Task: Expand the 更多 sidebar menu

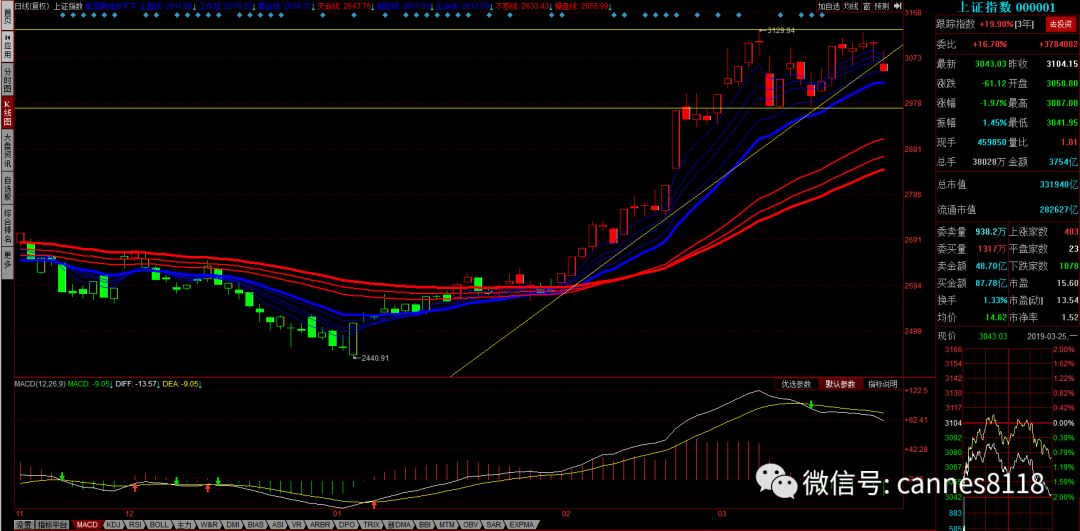Action: (6, 258)
